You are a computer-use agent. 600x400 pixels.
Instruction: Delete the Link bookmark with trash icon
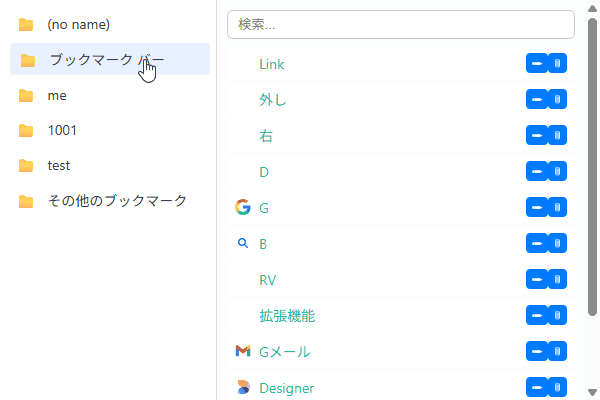click(x=557, y=63)
